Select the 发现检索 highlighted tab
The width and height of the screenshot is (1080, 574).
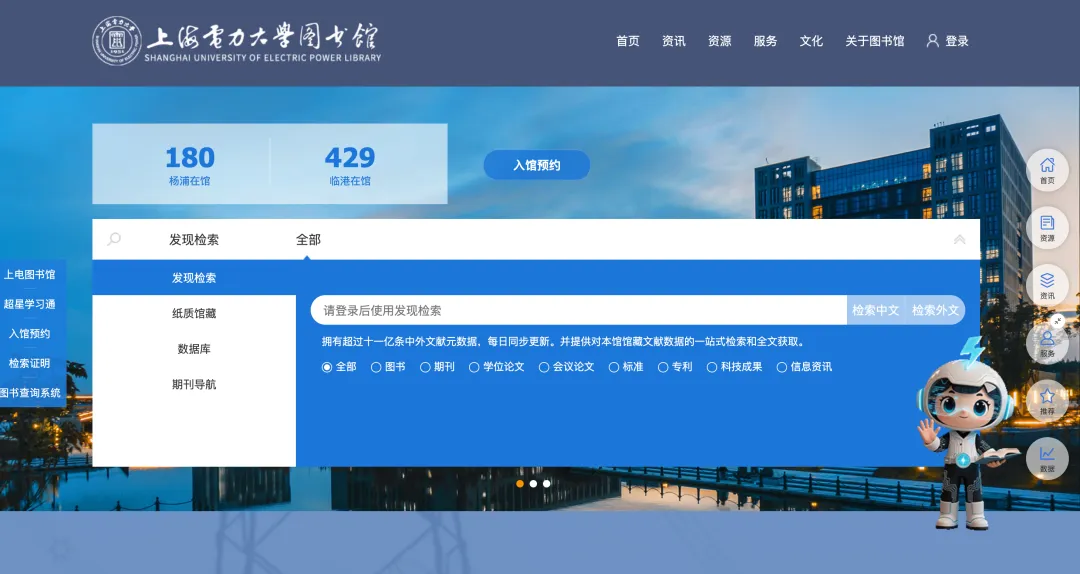(194, 278)
